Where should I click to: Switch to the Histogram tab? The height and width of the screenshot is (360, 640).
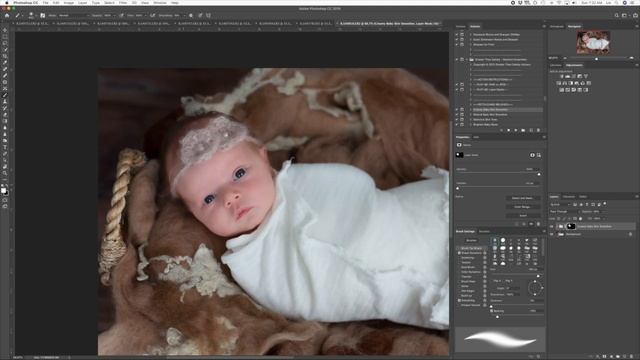[556, 27]
